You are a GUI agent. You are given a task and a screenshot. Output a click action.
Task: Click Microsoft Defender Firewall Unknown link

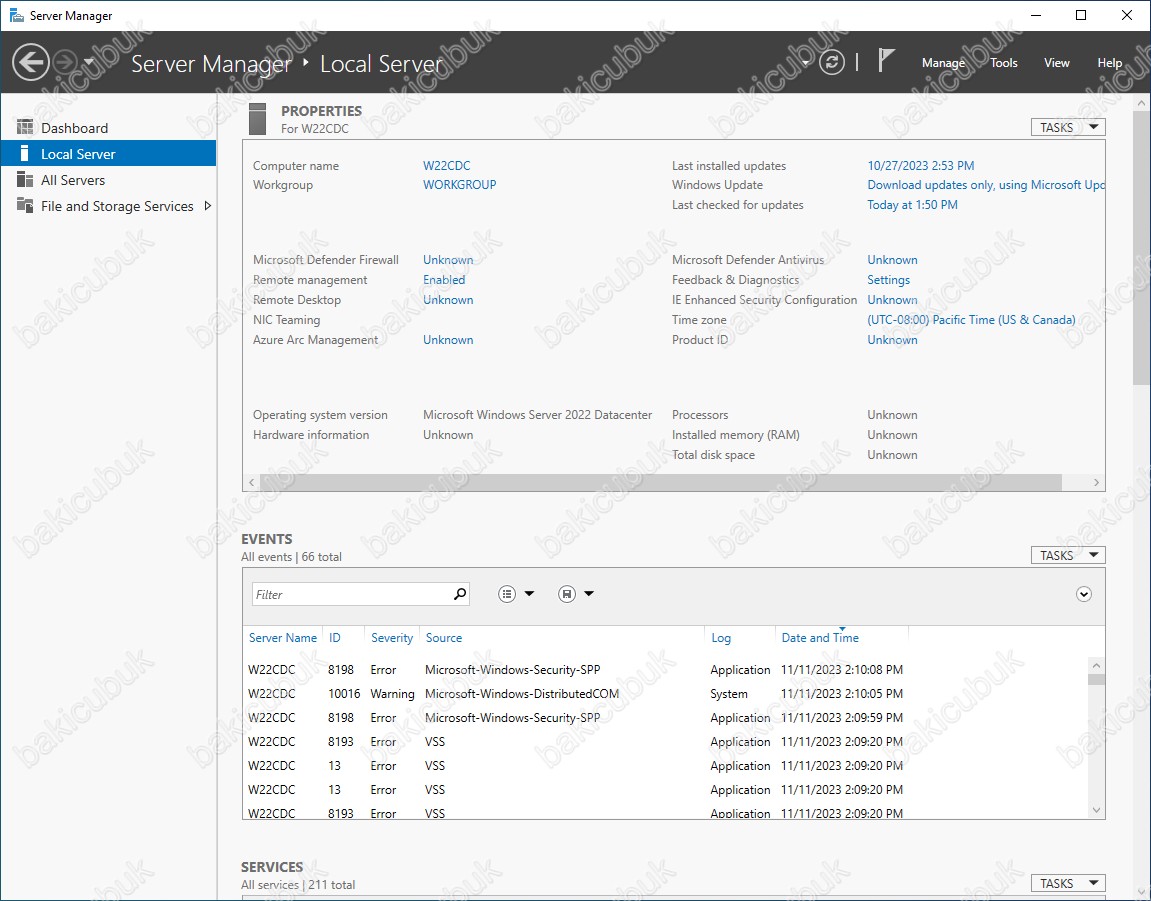448,260
